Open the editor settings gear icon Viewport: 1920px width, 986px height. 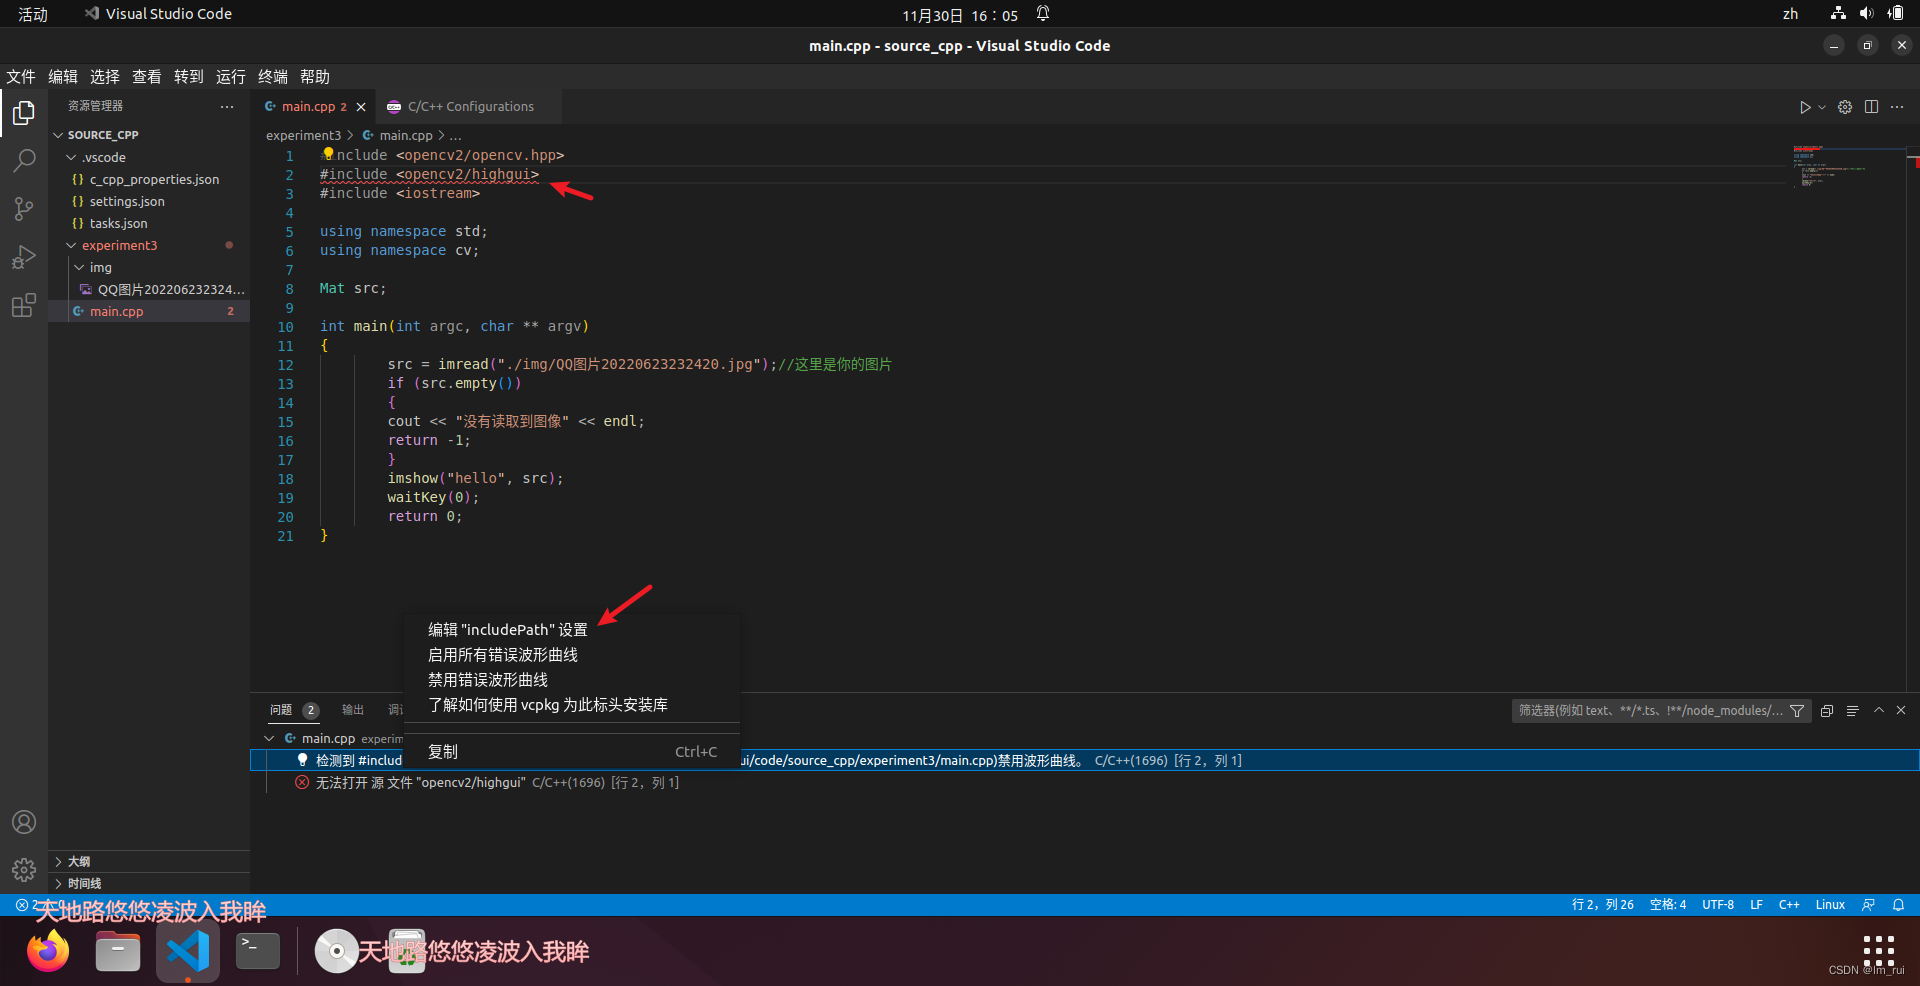click(x=1845, y=107)
